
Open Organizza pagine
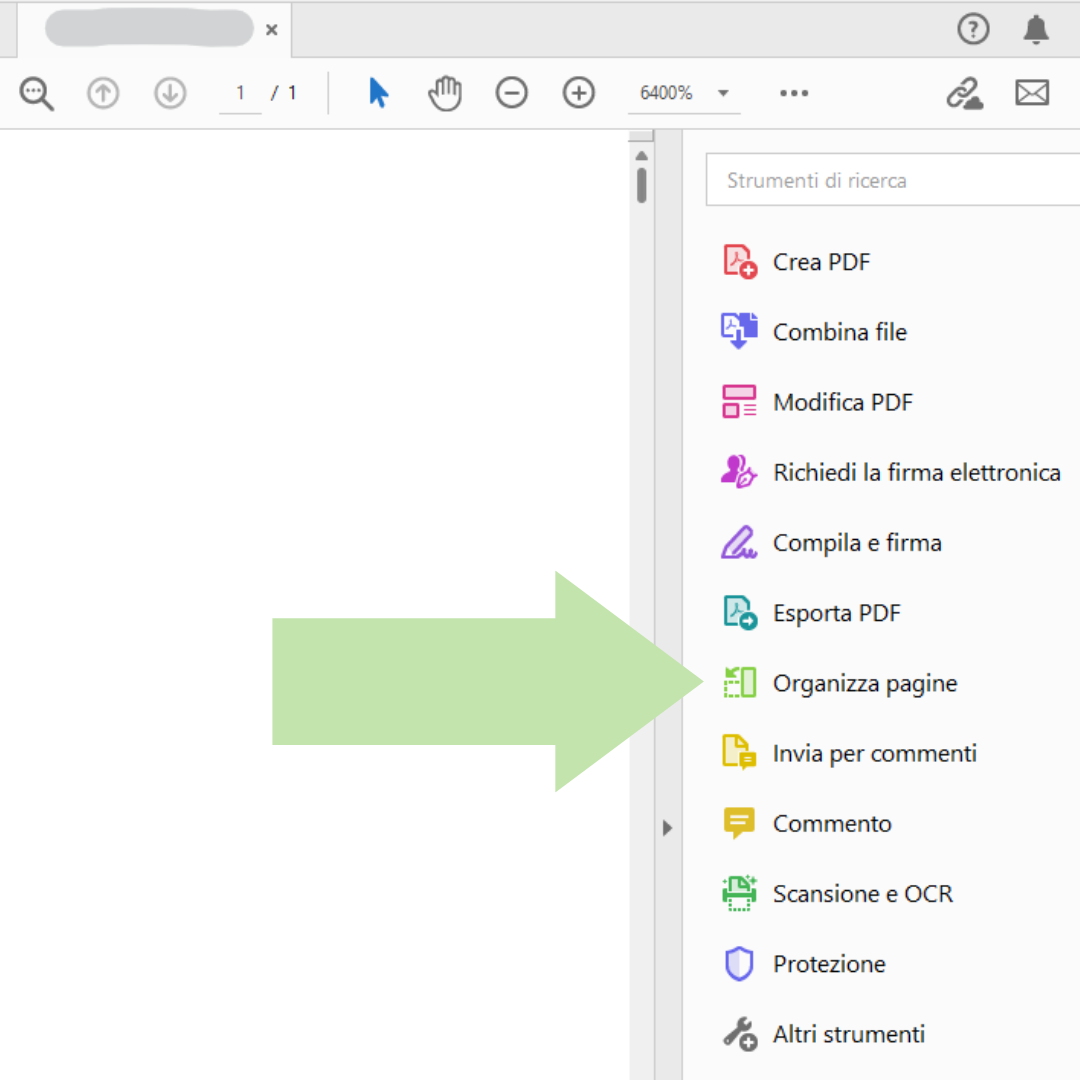click(x=864, y=683)
